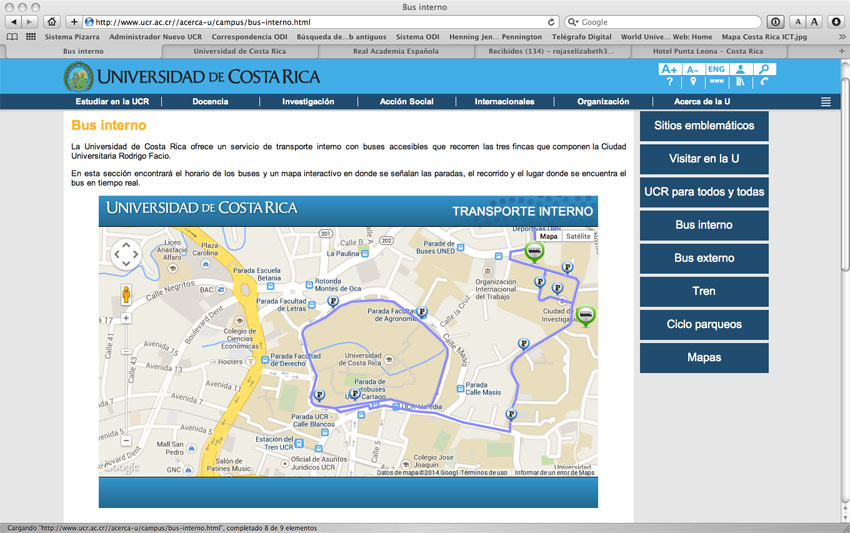The height and width of the screenshot is (533, 850).
Task: Go back with the Safari back arrow
Action: (x=13, y=22)
